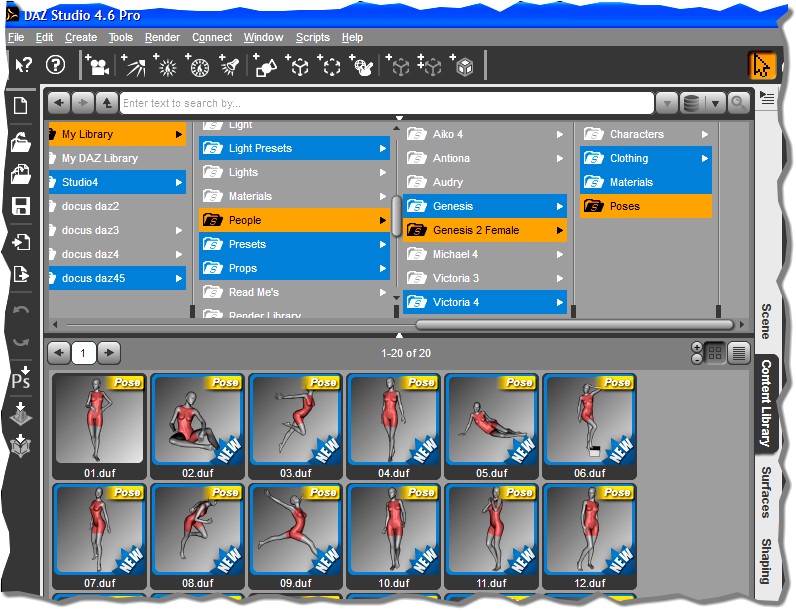The image size is (796, 611).
Task: Switch to the Scene tab
Action: coord(766,321)
